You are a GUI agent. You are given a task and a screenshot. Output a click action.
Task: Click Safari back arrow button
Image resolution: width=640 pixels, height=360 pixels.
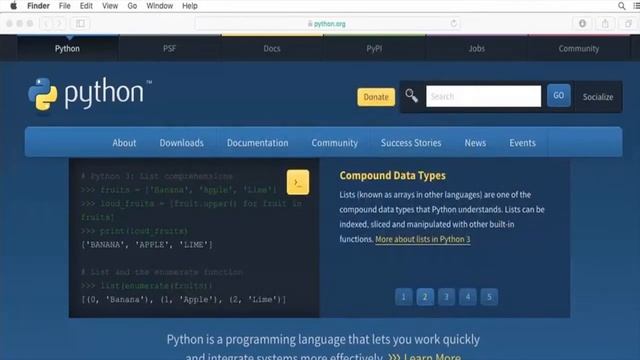pos(46,24)
